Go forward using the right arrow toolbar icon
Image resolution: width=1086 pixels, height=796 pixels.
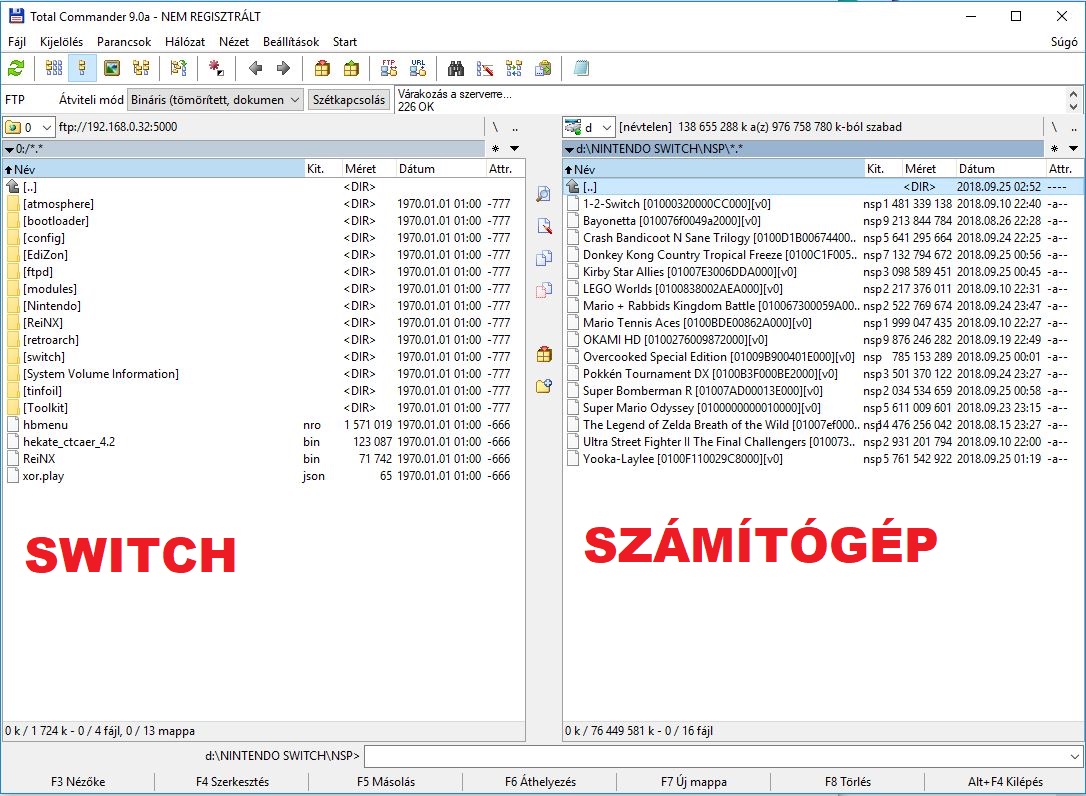point(283,68)
